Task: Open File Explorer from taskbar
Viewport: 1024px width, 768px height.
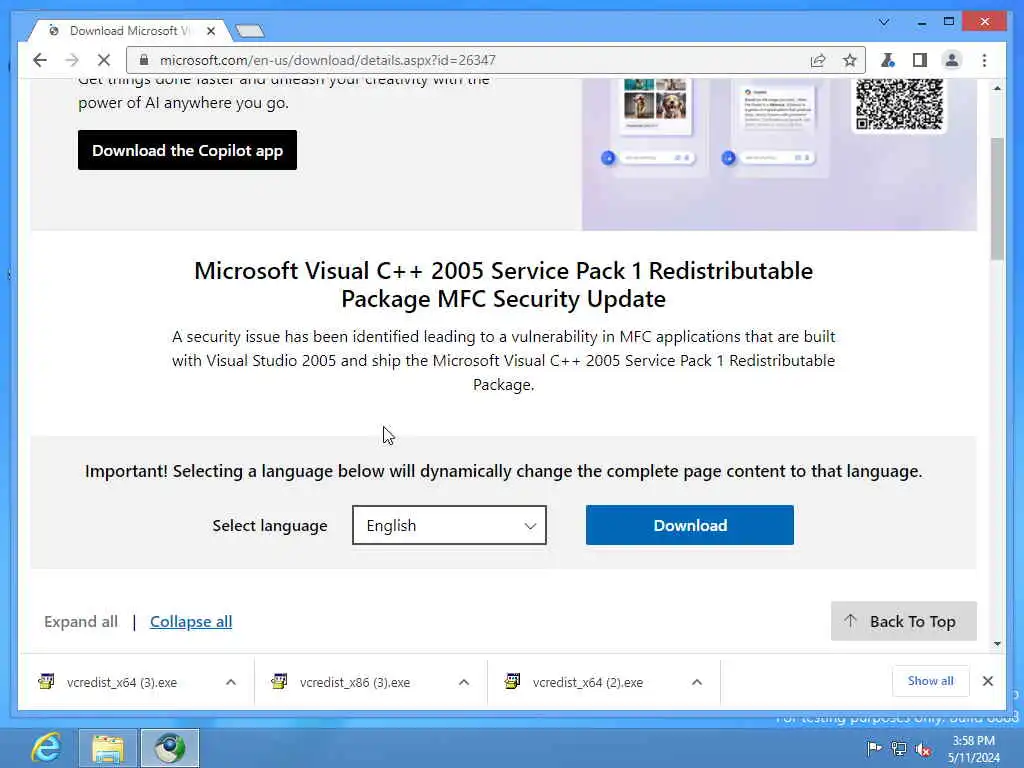Action: coord(108,748)
